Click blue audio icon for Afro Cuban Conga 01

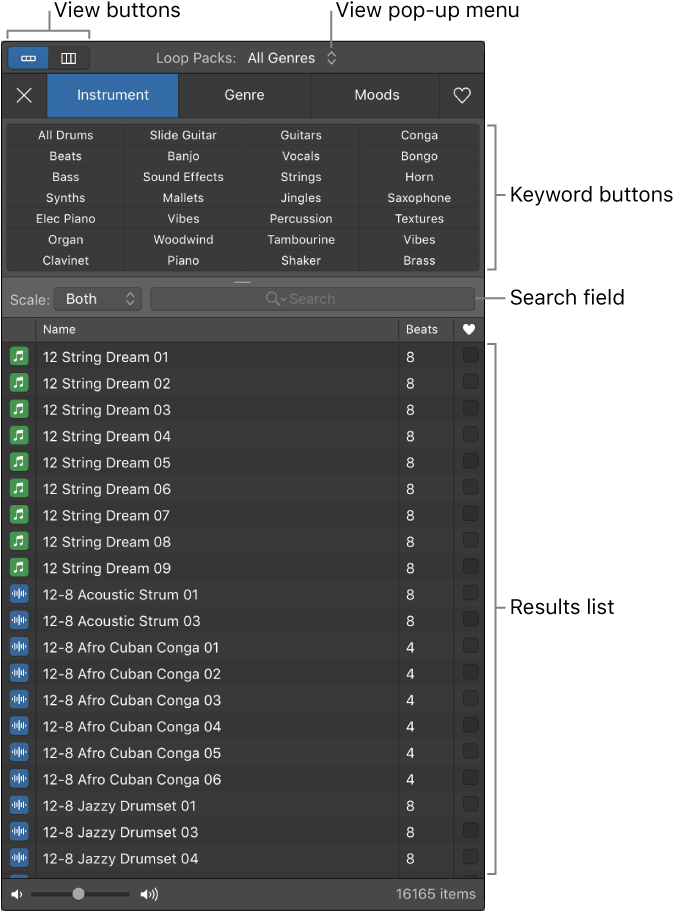[19, 647]
